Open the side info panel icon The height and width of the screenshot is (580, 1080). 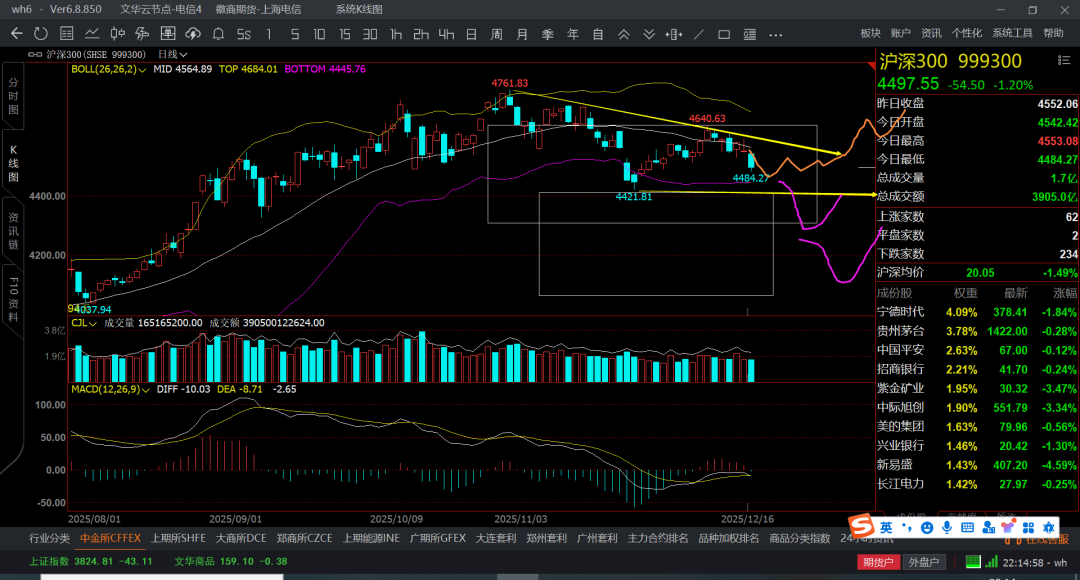click(x=749, y=34)
